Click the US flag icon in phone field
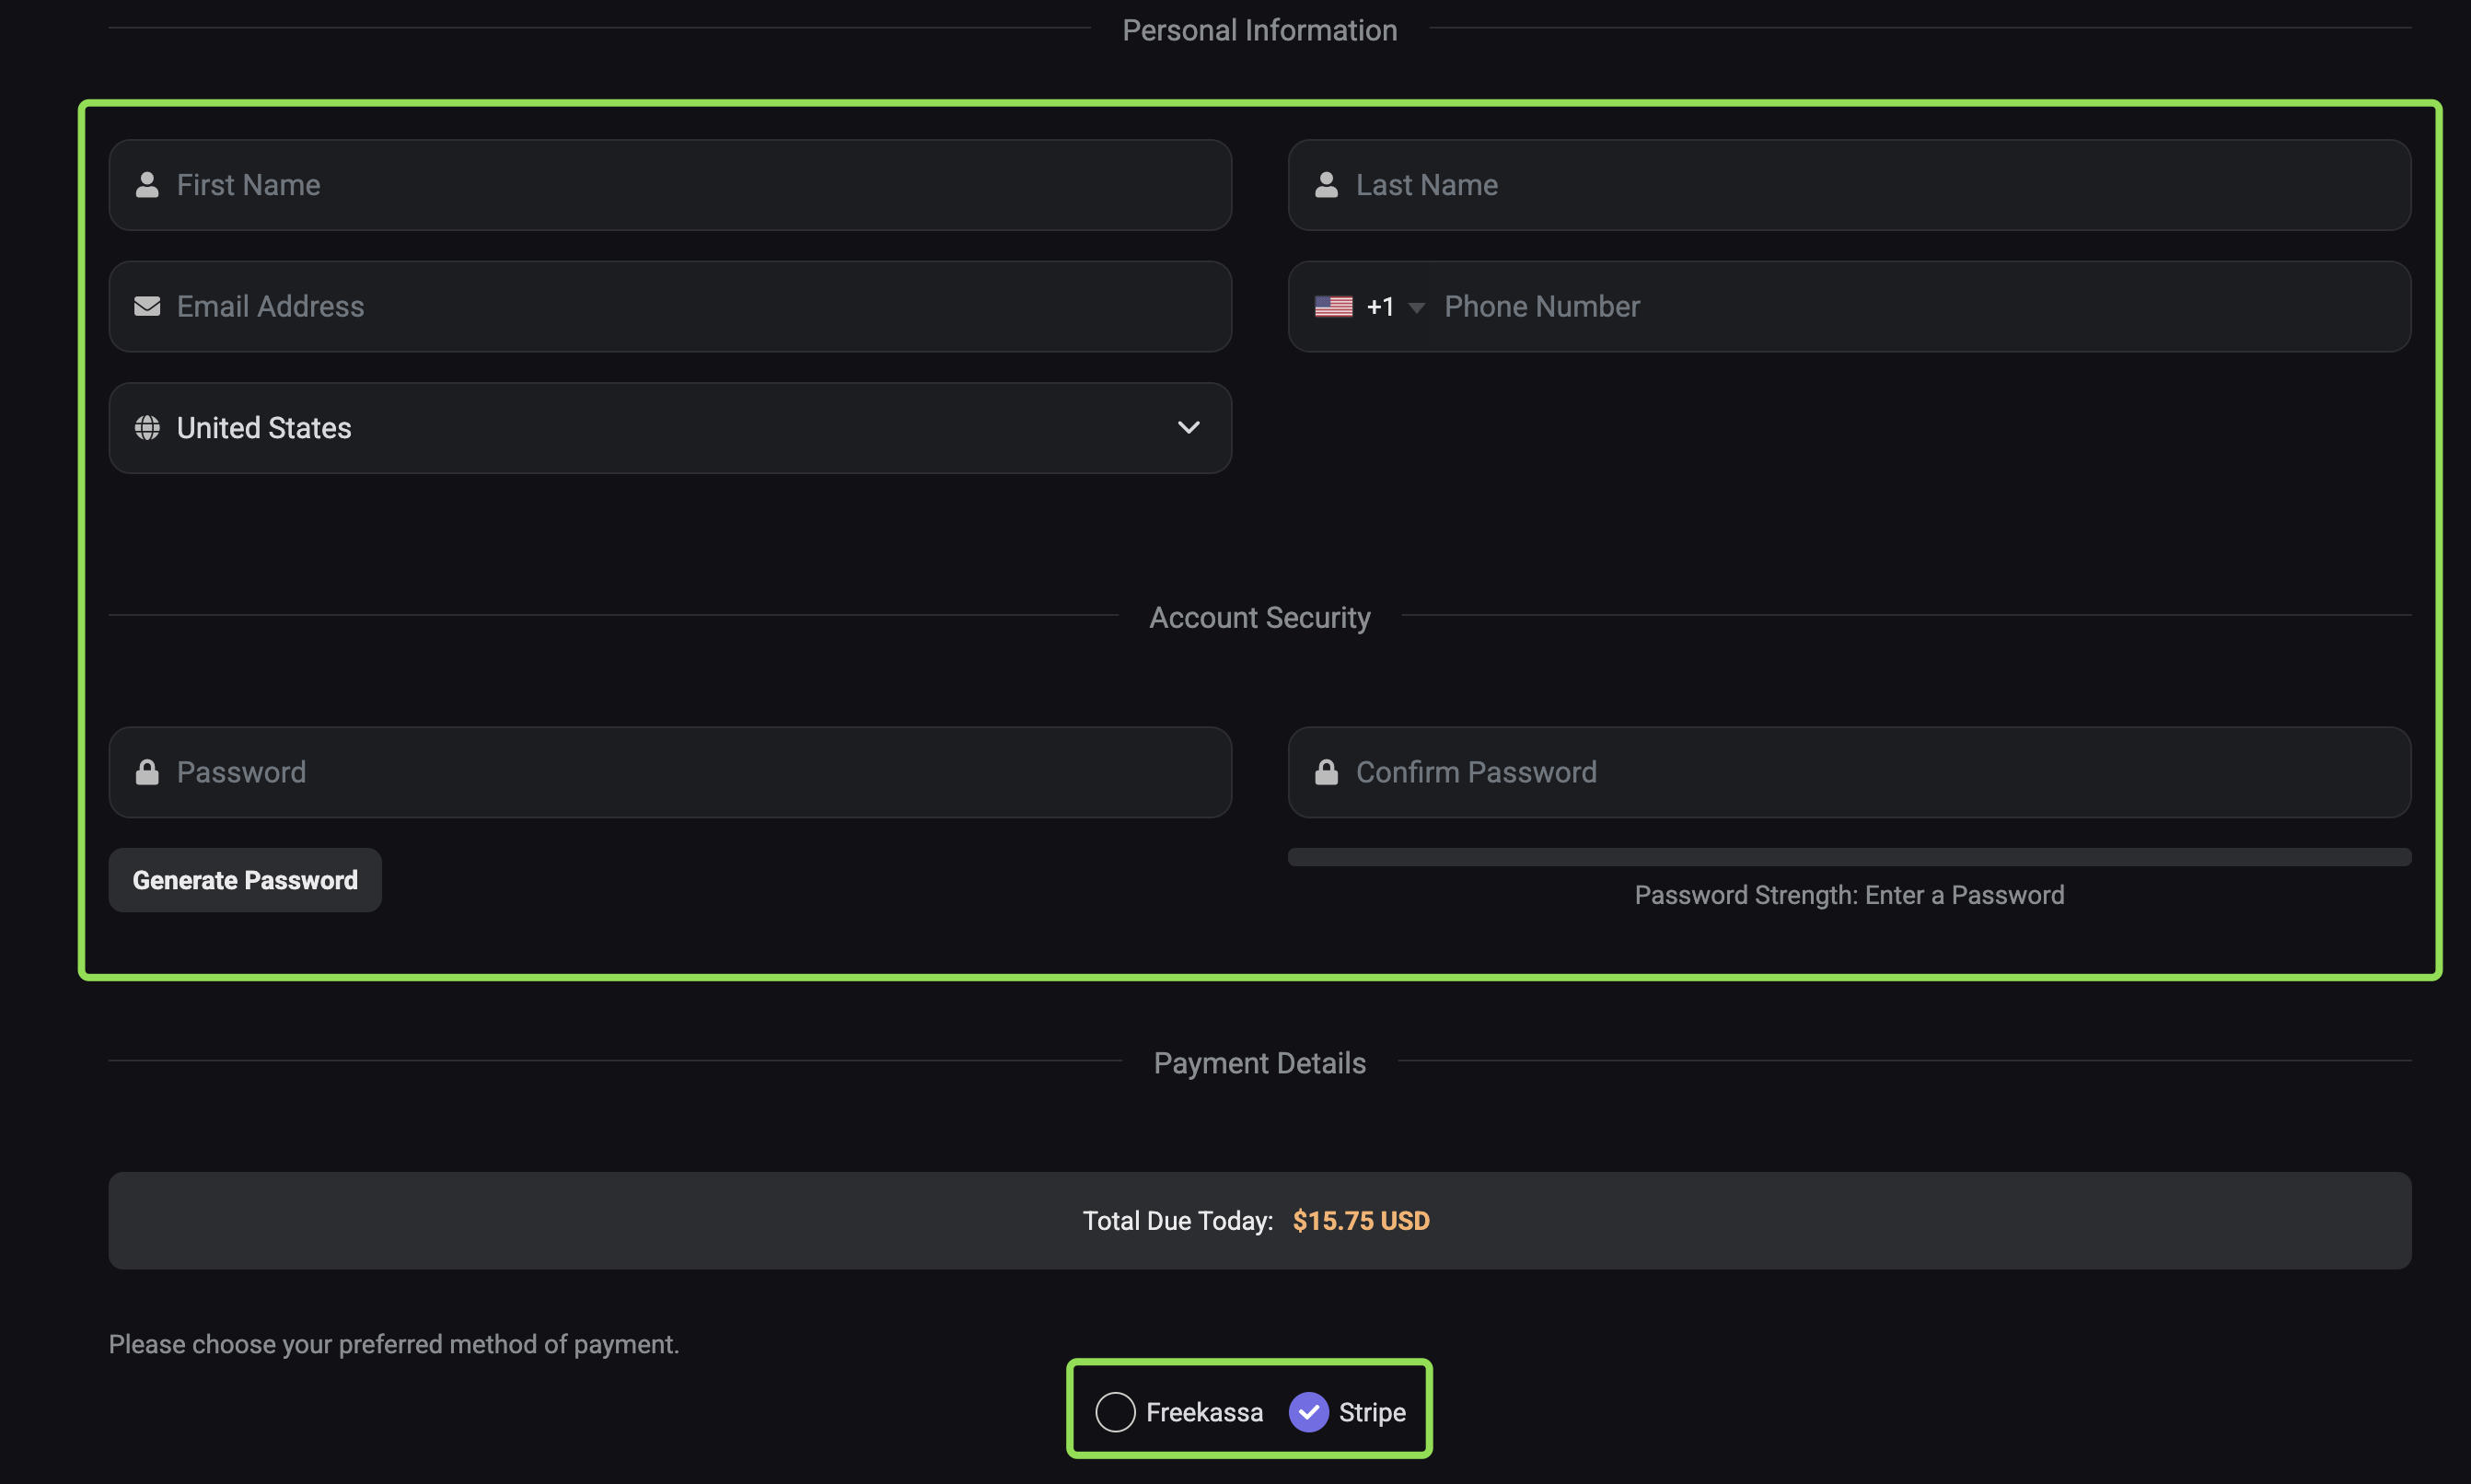The width and height of the screenshot is (2471, 1484). tap(1333, 306)
